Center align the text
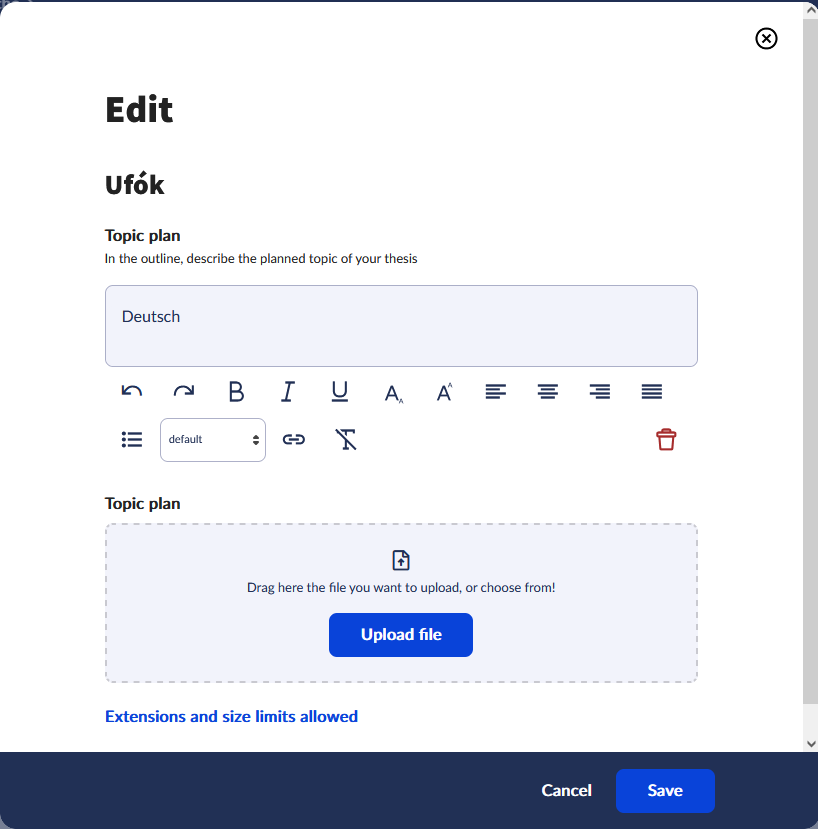The image size is (818, 829). [x=548, y=392]
